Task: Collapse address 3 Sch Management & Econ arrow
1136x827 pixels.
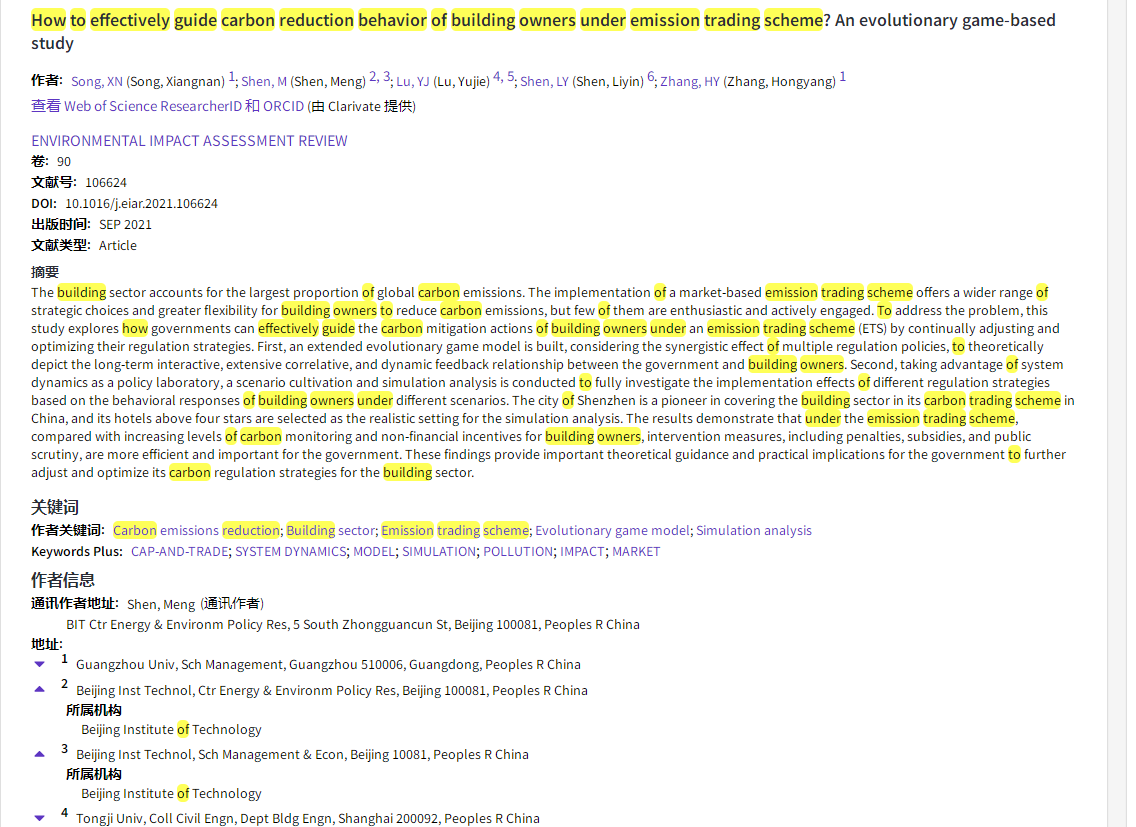Action: (39, 753)
